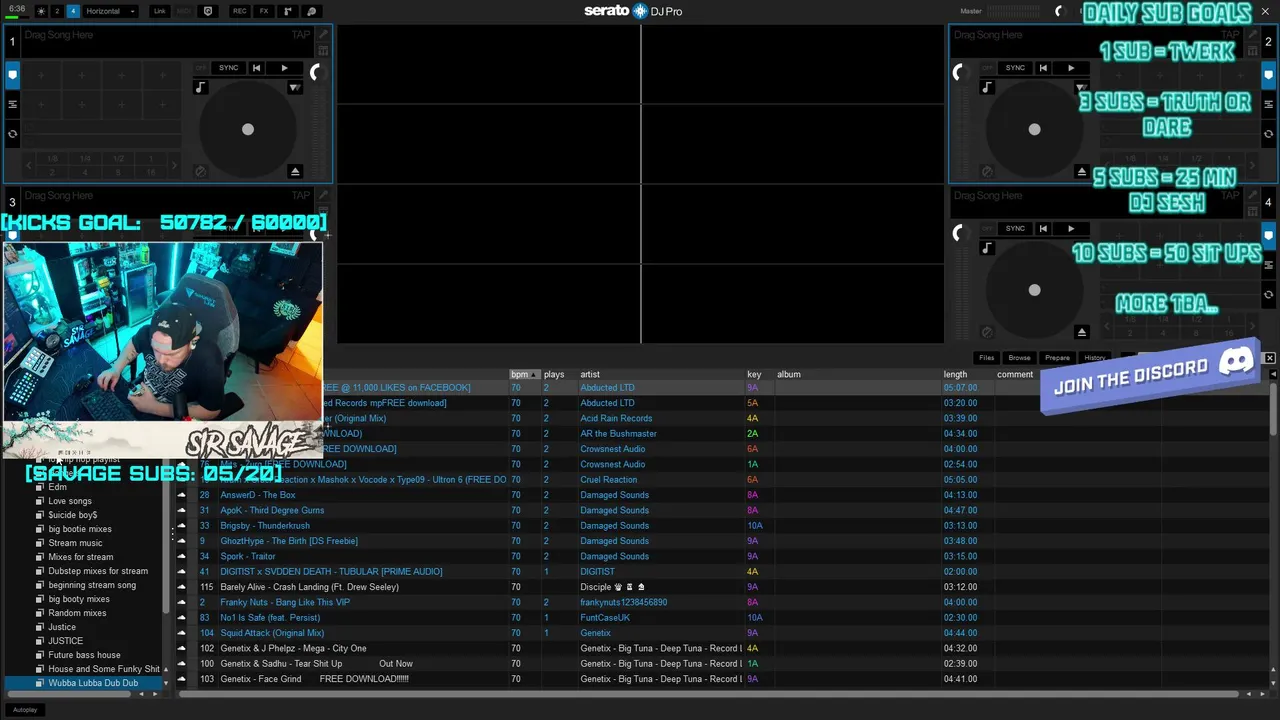Enable SYNC on deck 2

pos(1015,68)
